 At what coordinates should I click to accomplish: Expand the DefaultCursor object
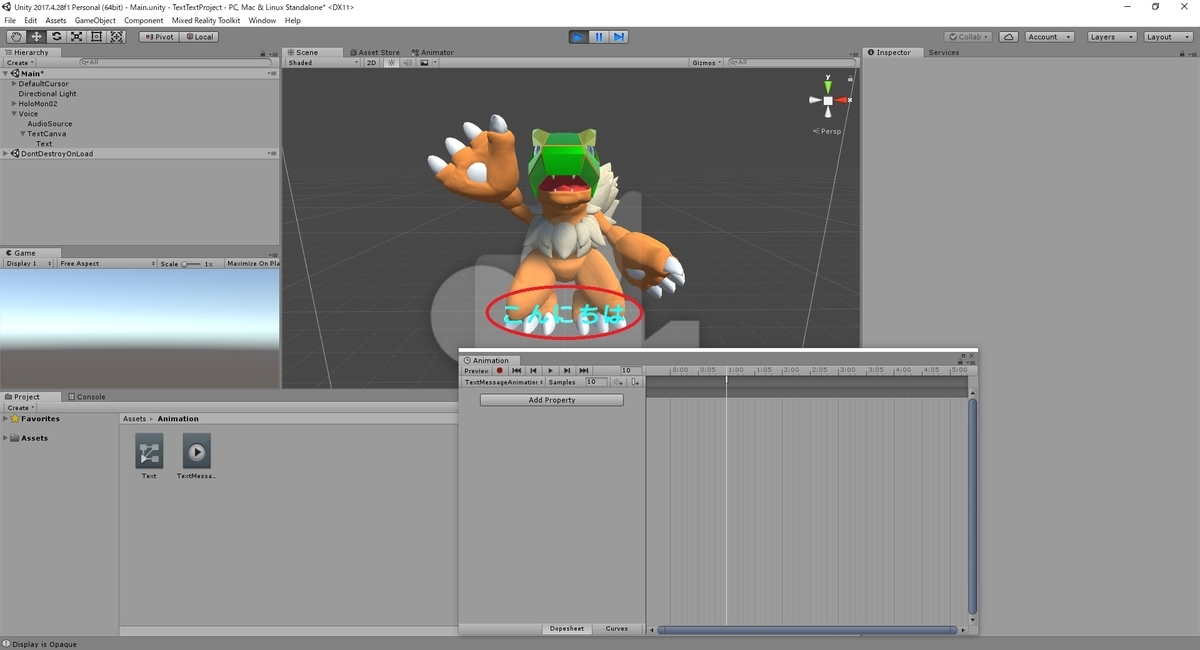(14, 84)
